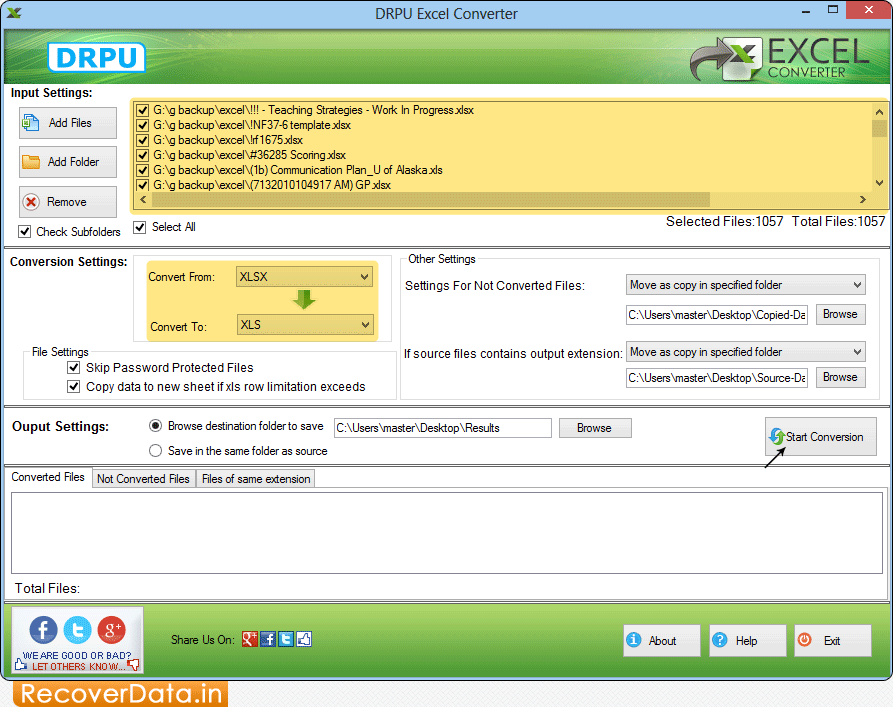
Task: Open the Convert From dropdown
Action: (304, 277)
